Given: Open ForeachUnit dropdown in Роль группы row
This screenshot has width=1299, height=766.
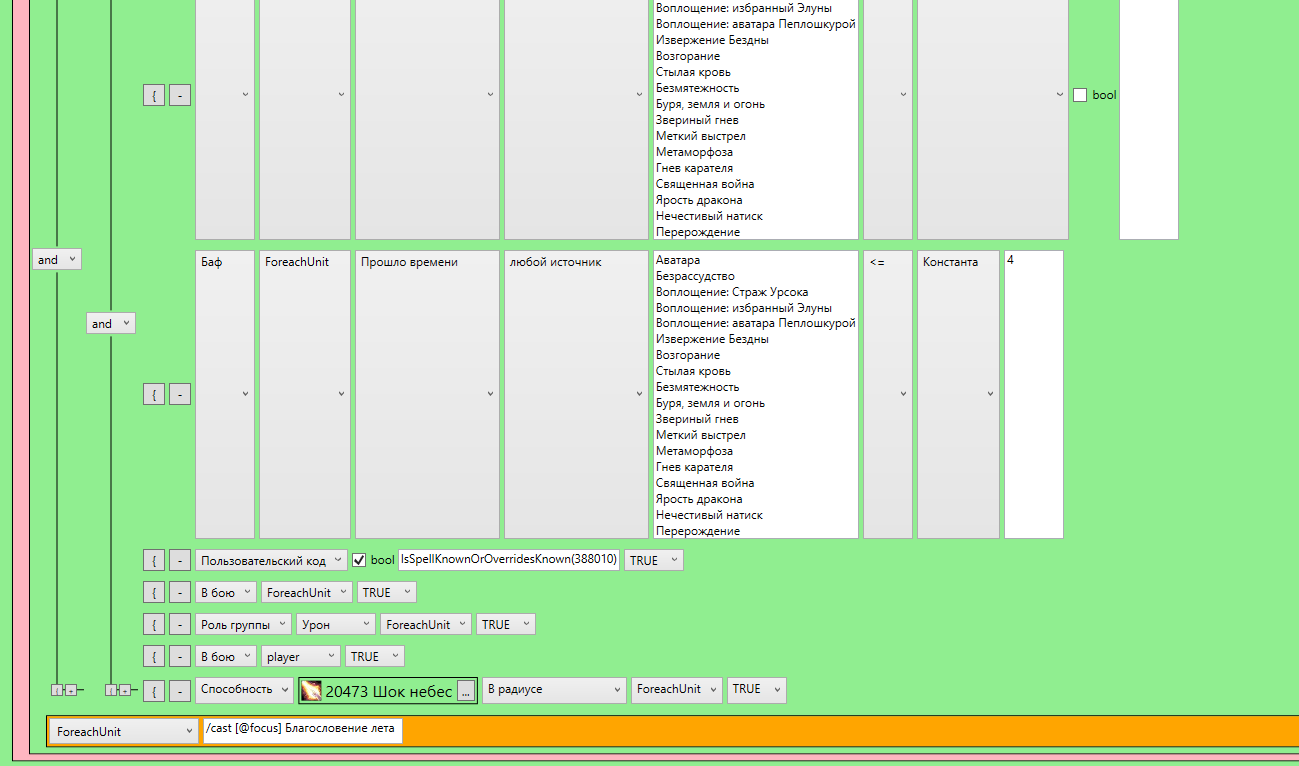Looking at the screenshot, I should pyautogui.click(x=426, y=624).
